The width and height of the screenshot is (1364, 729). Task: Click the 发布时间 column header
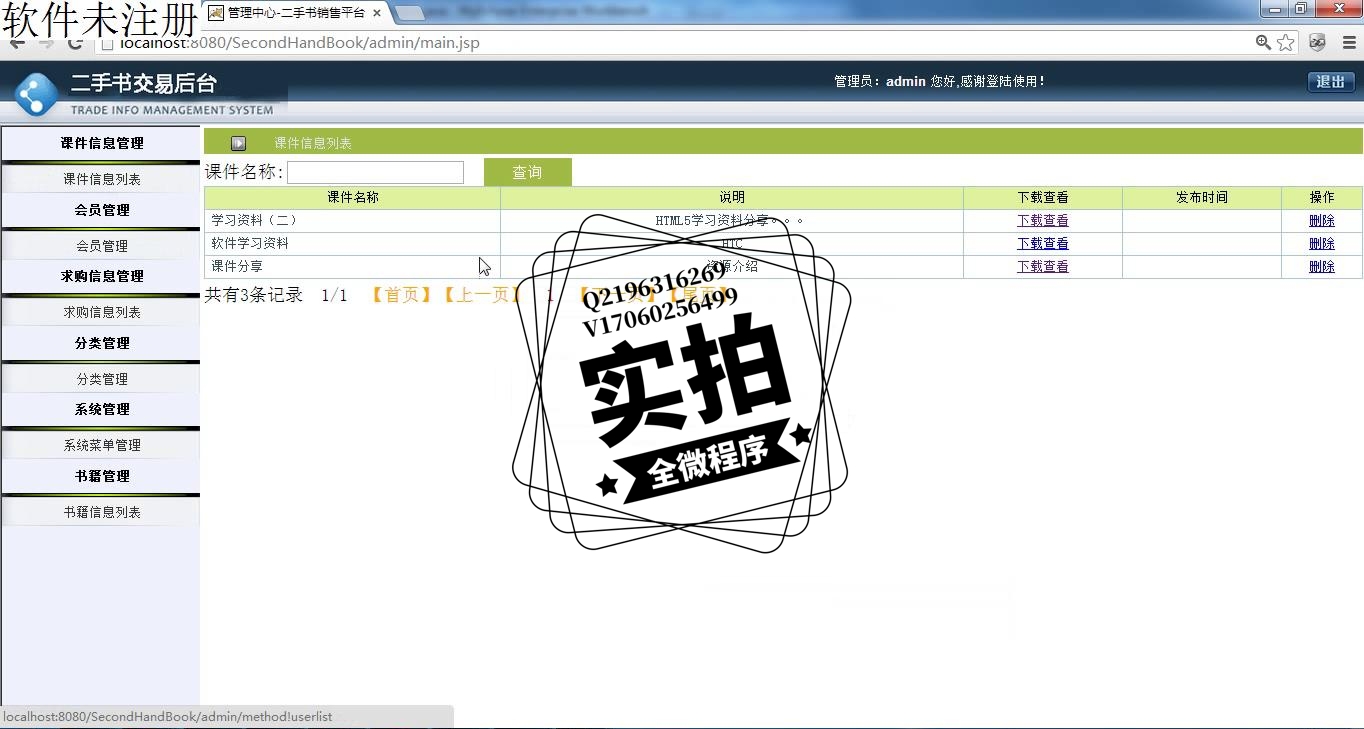(x=1202, y=198)
